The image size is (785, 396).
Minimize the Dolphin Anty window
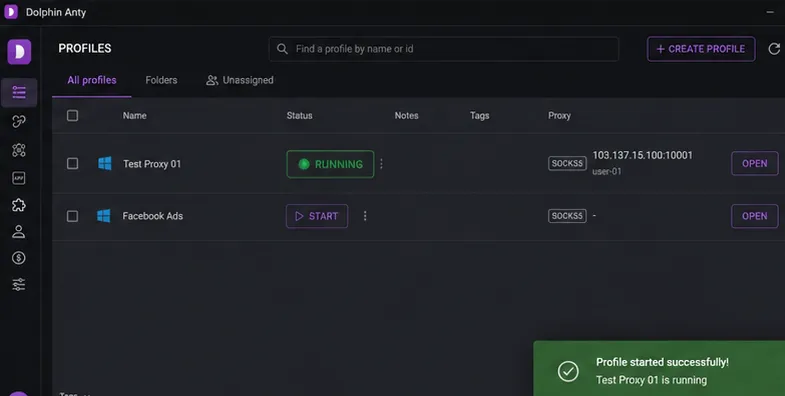[770, 12]
